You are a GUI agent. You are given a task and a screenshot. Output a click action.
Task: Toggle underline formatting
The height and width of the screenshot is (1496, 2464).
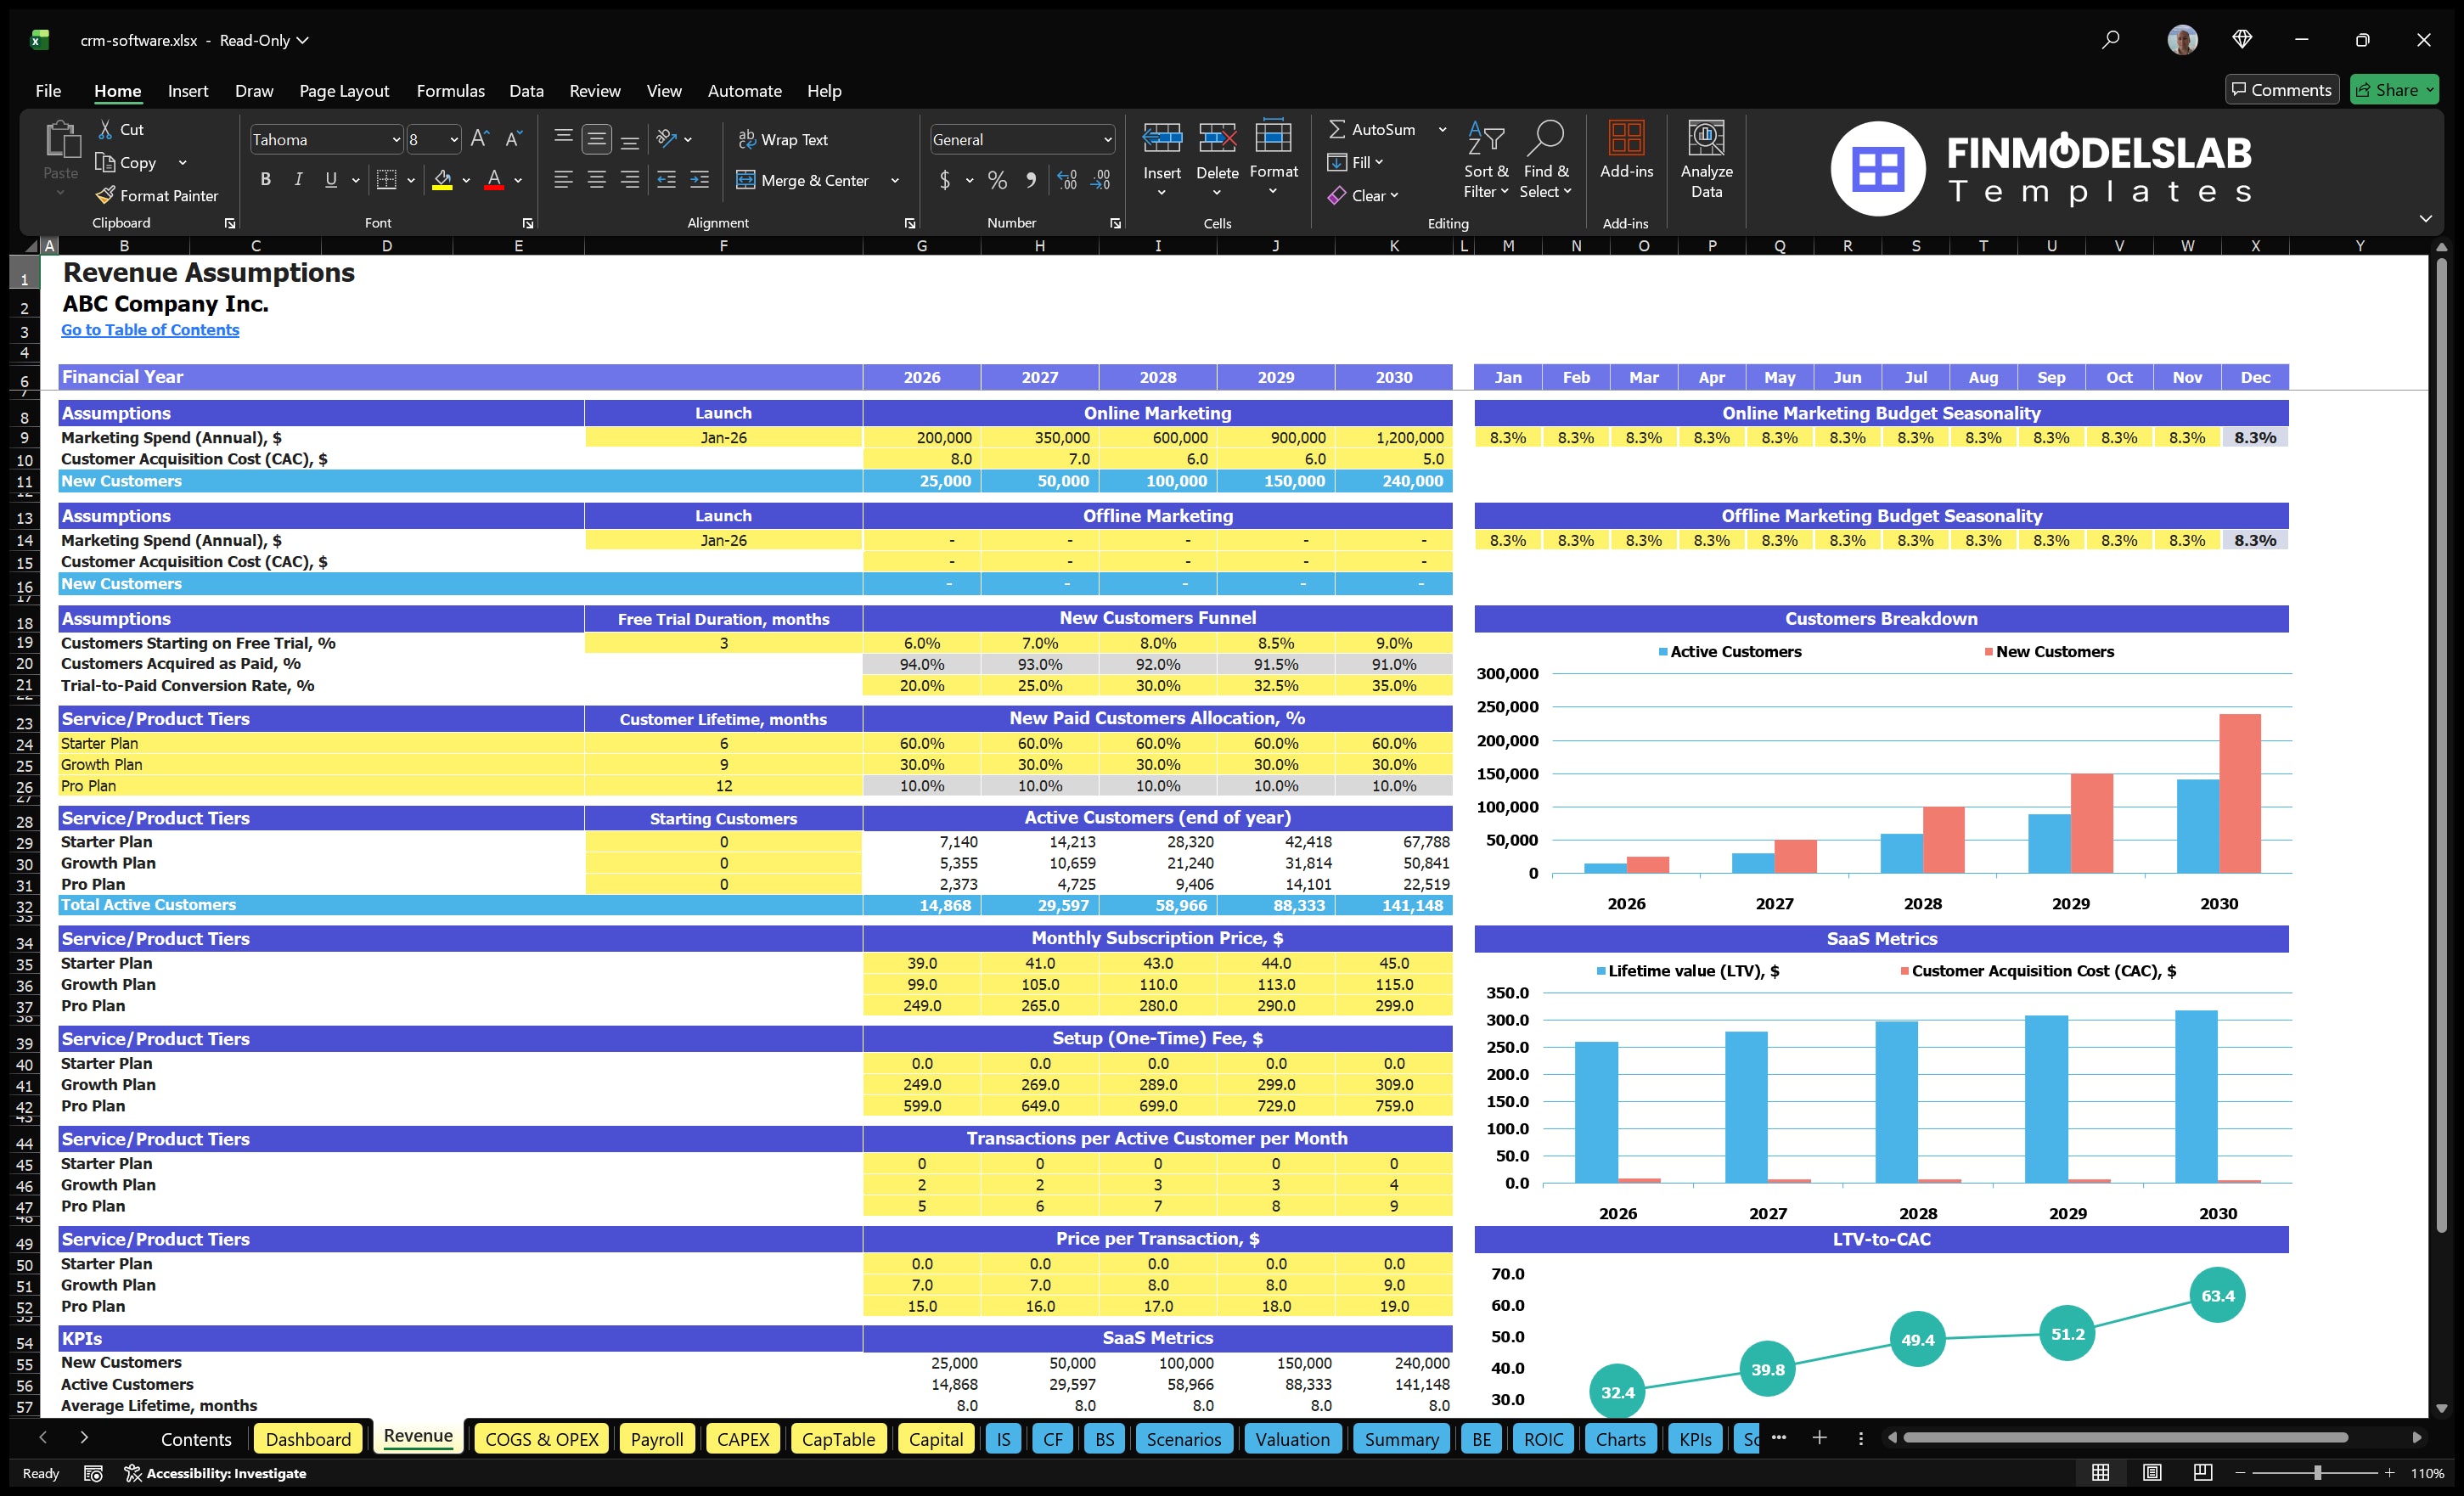[x=330, y=179]
